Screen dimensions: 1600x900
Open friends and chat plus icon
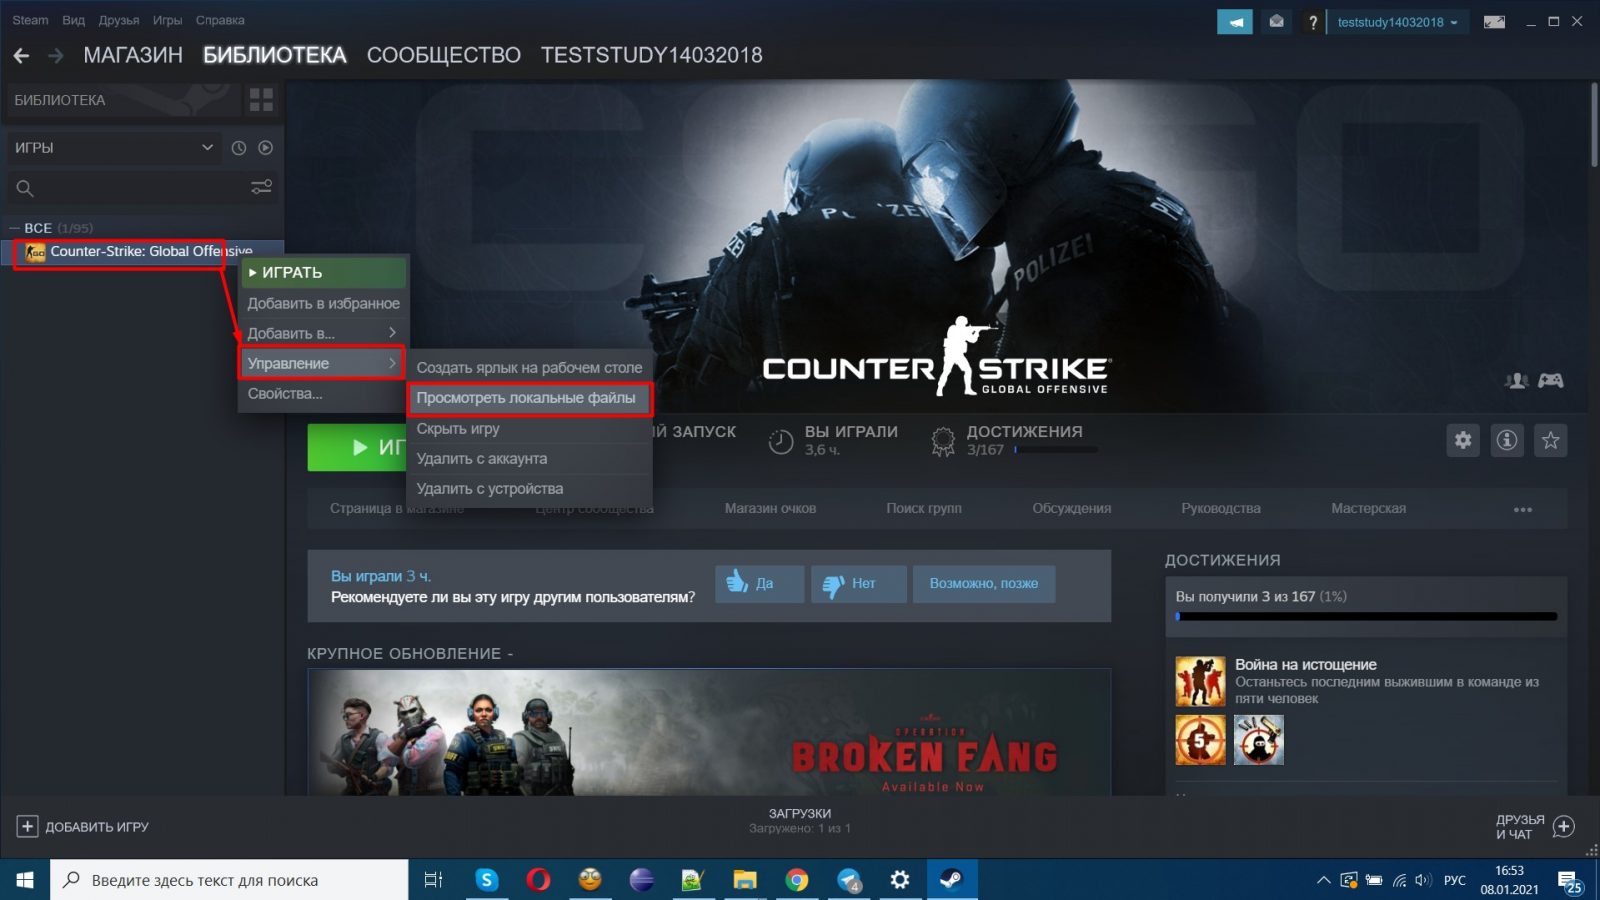tap(1564, 827)
